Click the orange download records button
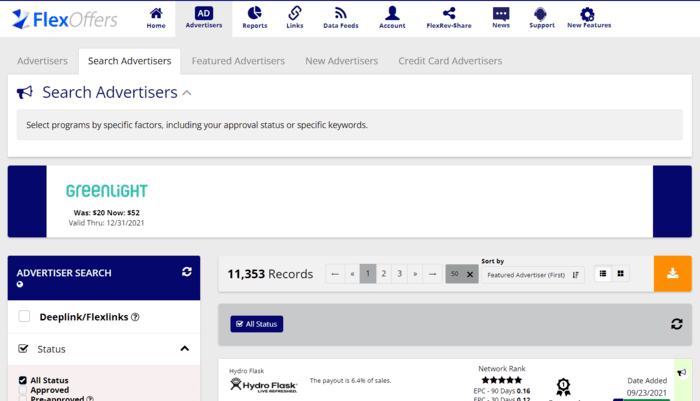The width and height of the screenshot is (700, 401). tap(672, 273)
